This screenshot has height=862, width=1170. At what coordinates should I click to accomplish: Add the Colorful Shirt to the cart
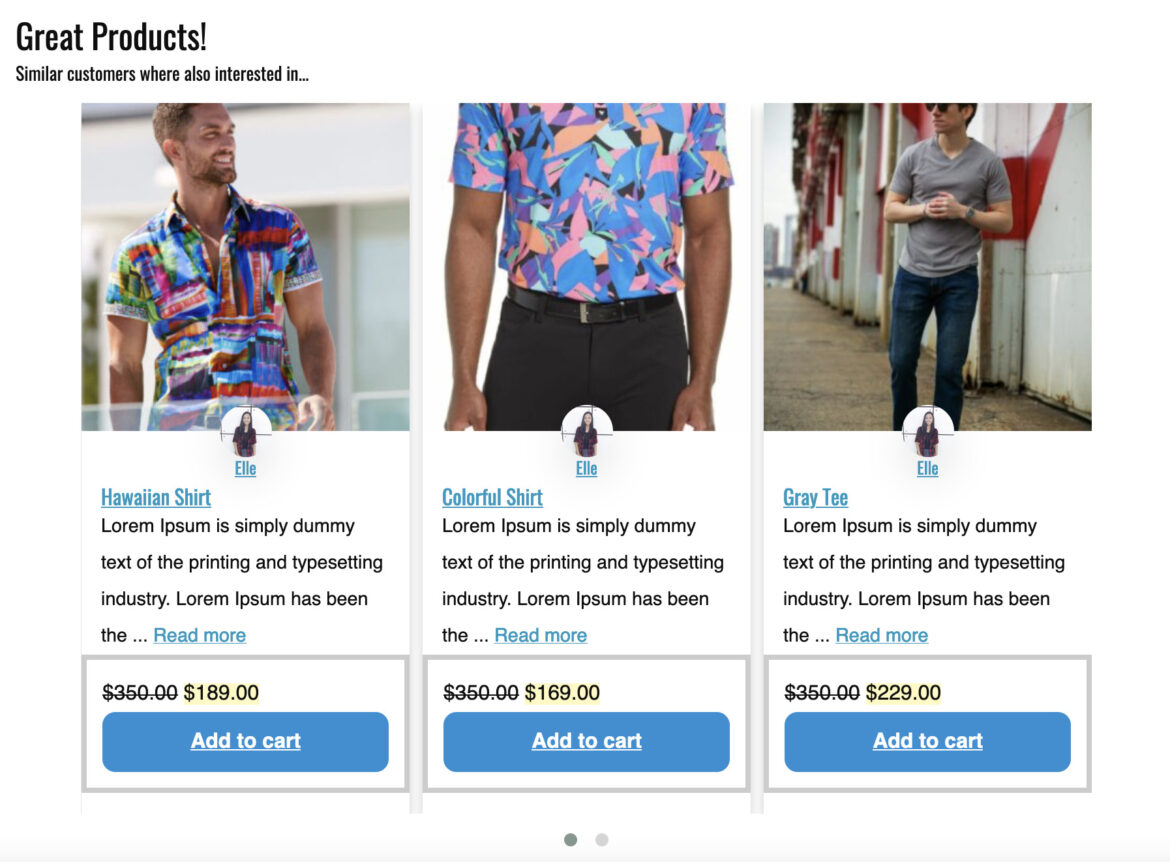coord(586,741)
